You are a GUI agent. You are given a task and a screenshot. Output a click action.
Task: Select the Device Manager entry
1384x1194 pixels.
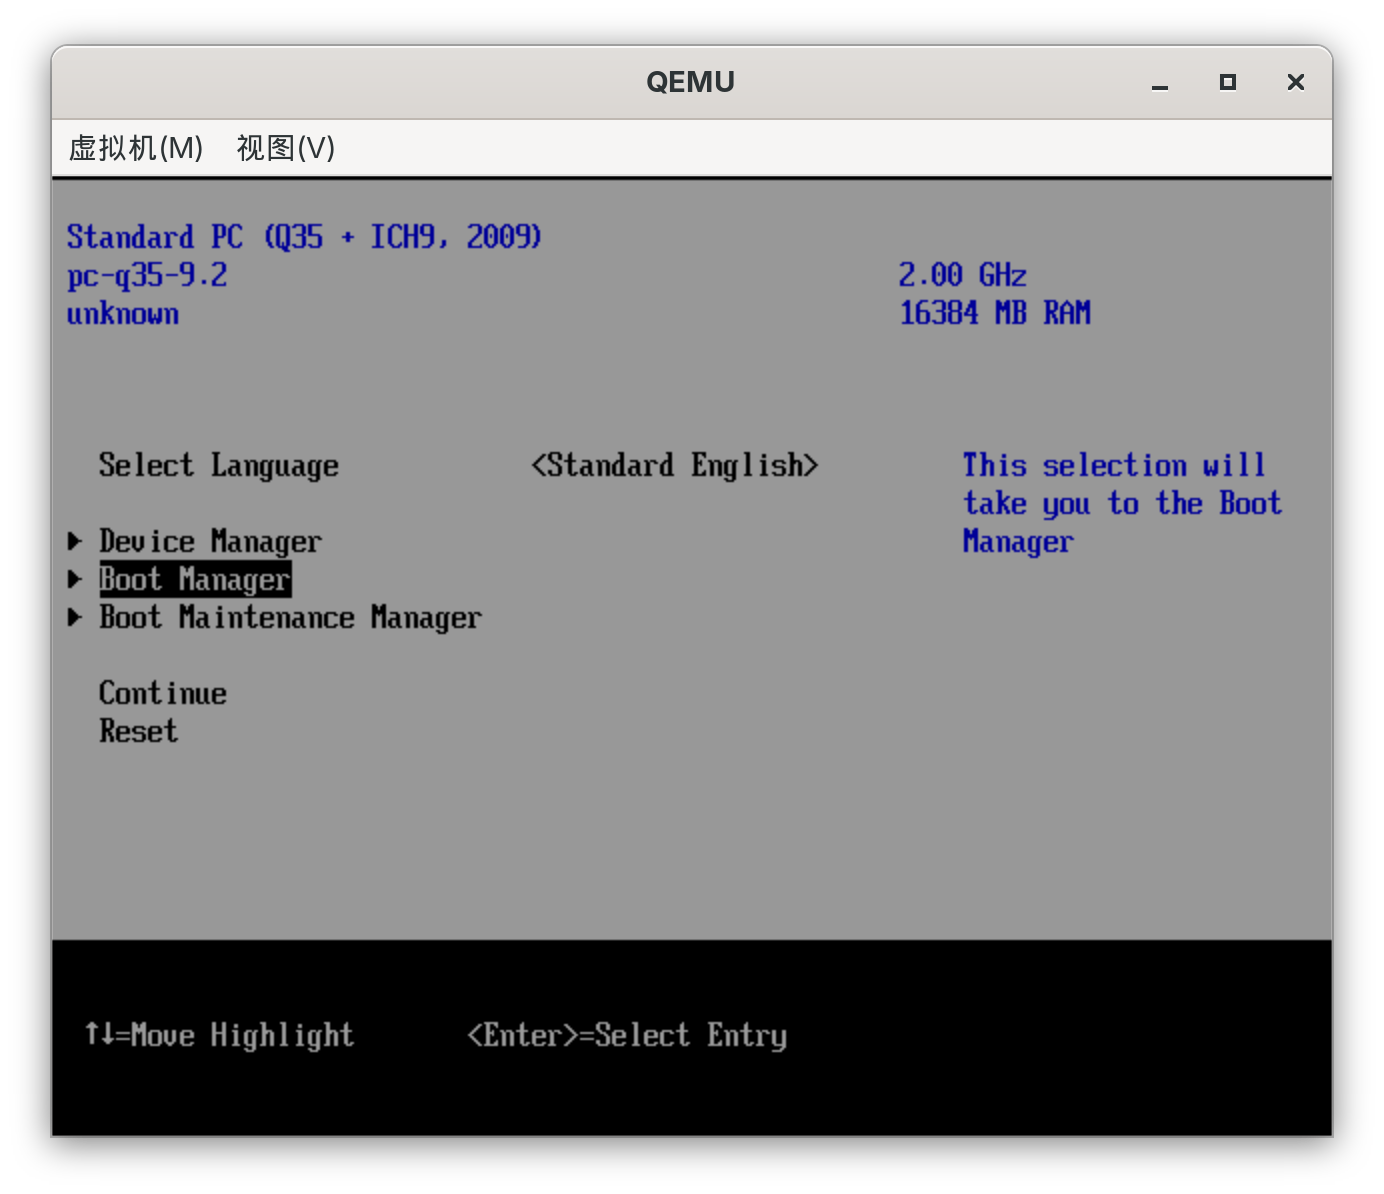[210, 542]
